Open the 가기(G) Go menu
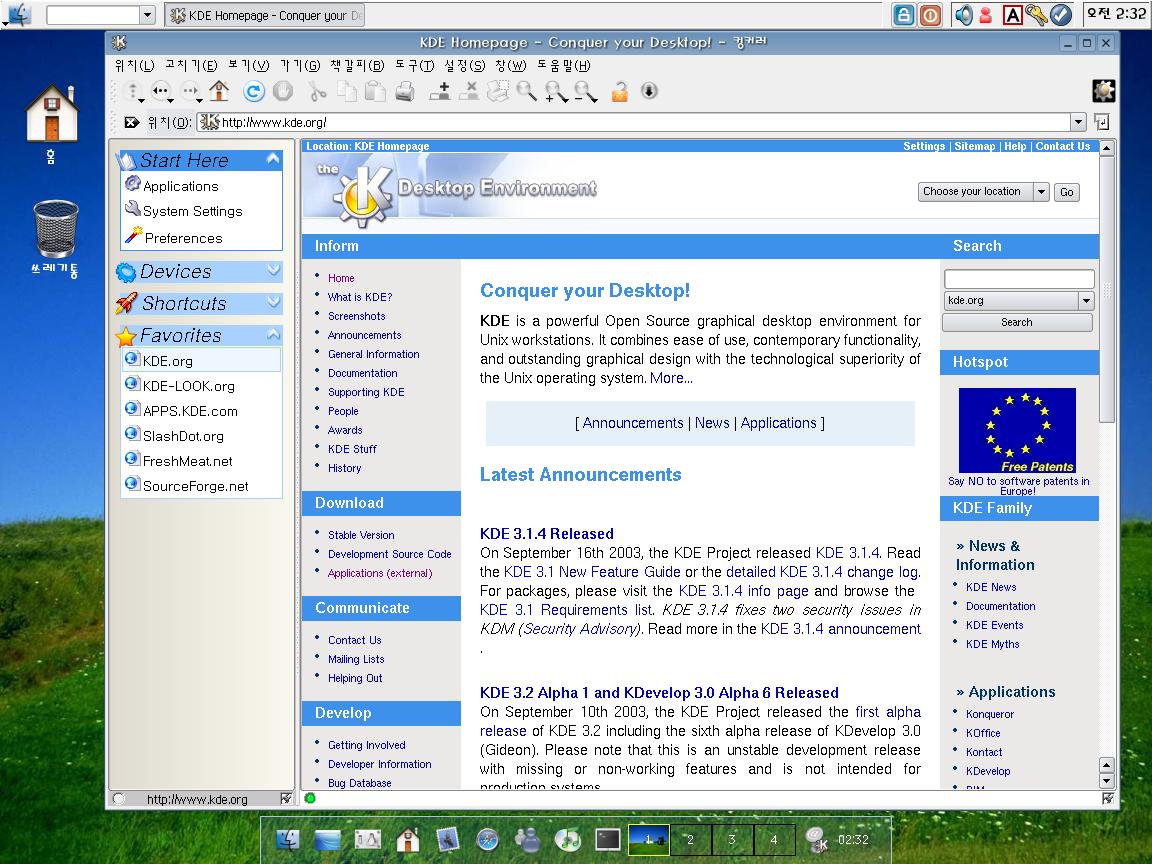This screenshot has width=1152, height=864. tap(300, 65)
